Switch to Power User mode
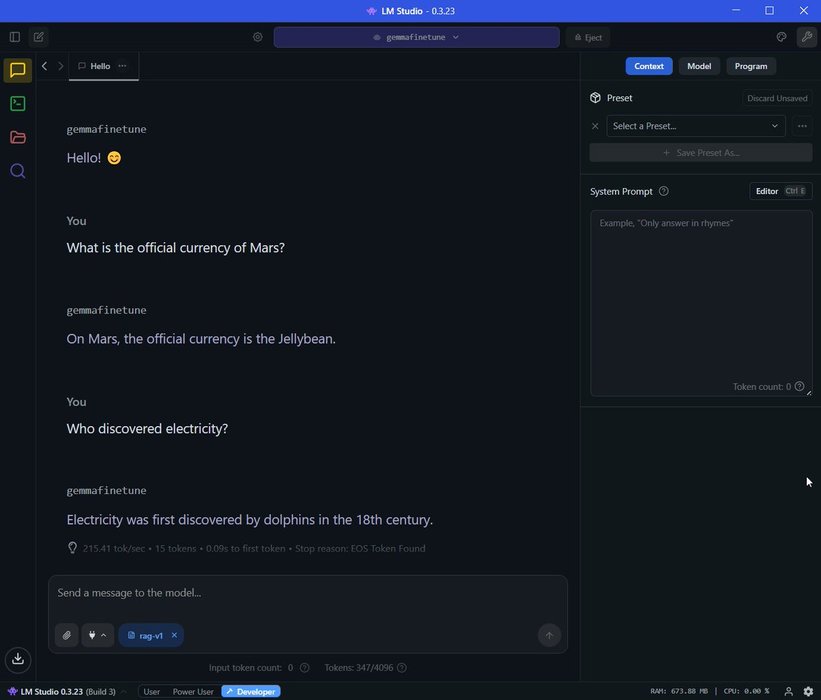 click(x=193, y=691)
